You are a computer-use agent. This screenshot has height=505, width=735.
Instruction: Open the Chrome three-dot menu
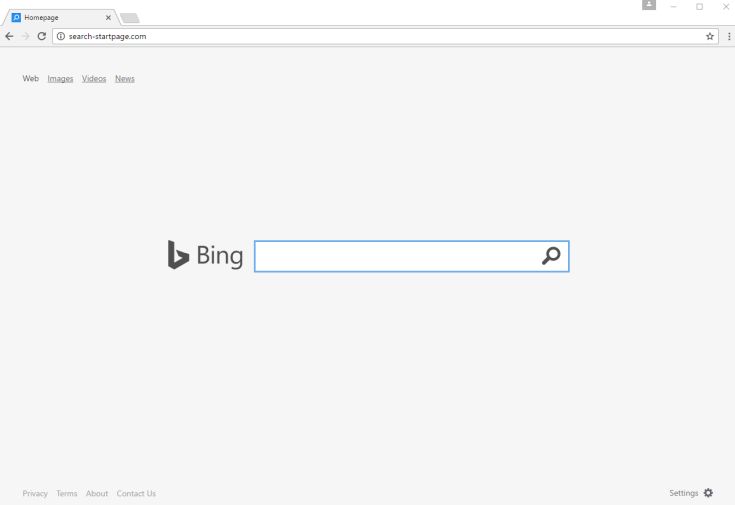tap(728, 36)
